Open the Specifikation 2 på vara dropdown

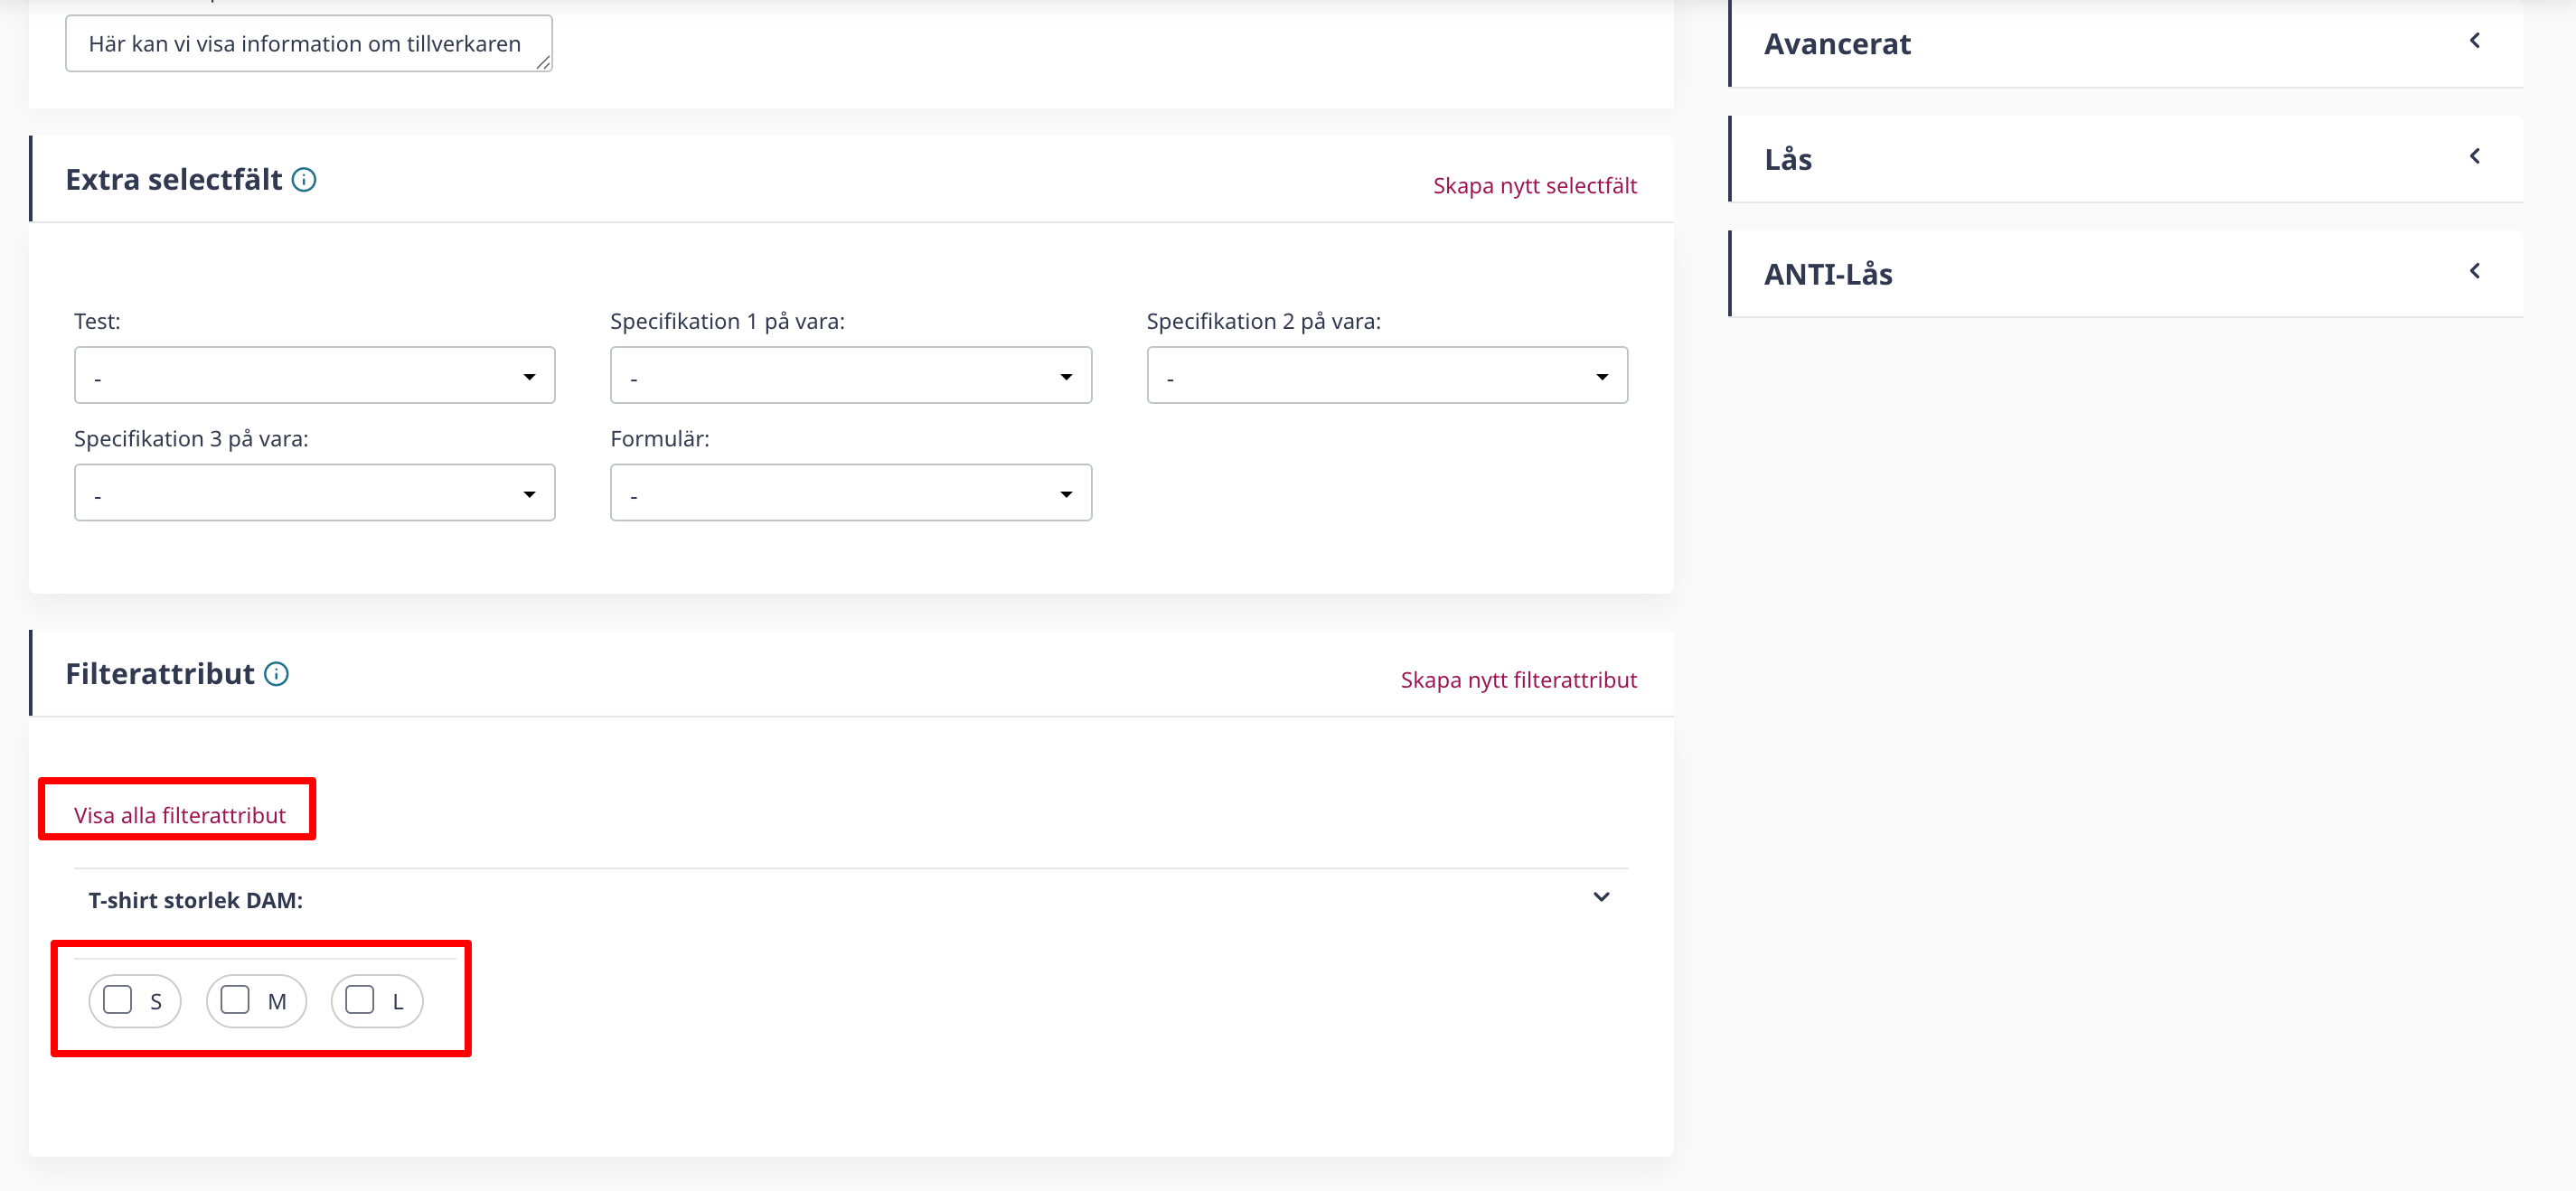(1387, 376)
